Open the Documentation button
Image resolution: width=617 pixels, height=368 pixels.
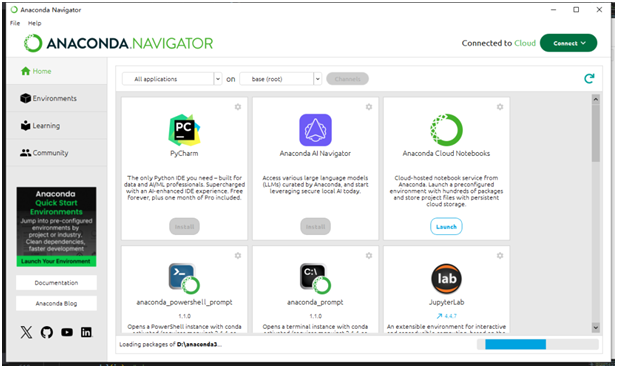[56, 283]
